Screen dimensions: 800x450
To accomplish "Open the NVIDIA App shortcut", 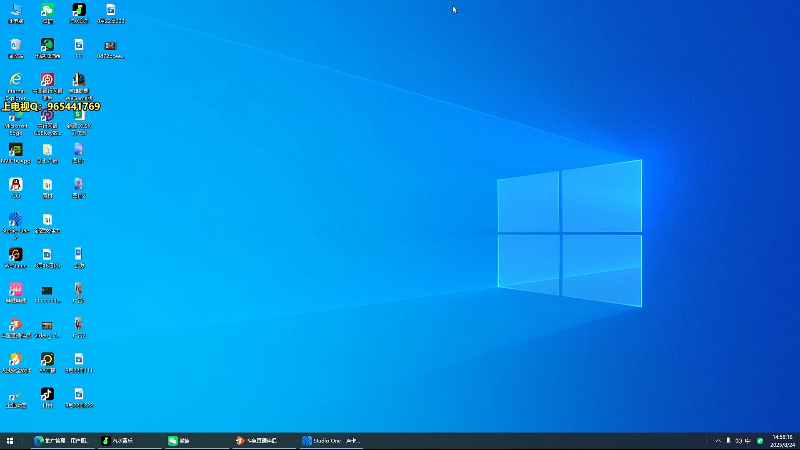I will (x=16, y=154).
